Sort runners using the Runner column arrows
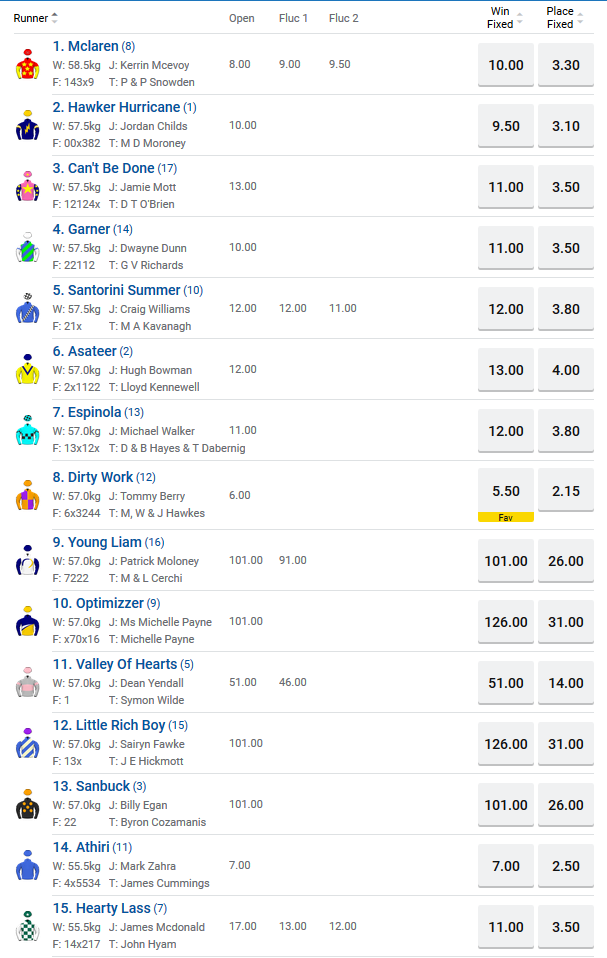Image resolution: width=607 pixels, height=958 pixels. pyautogui.click(x=54, y=18)
